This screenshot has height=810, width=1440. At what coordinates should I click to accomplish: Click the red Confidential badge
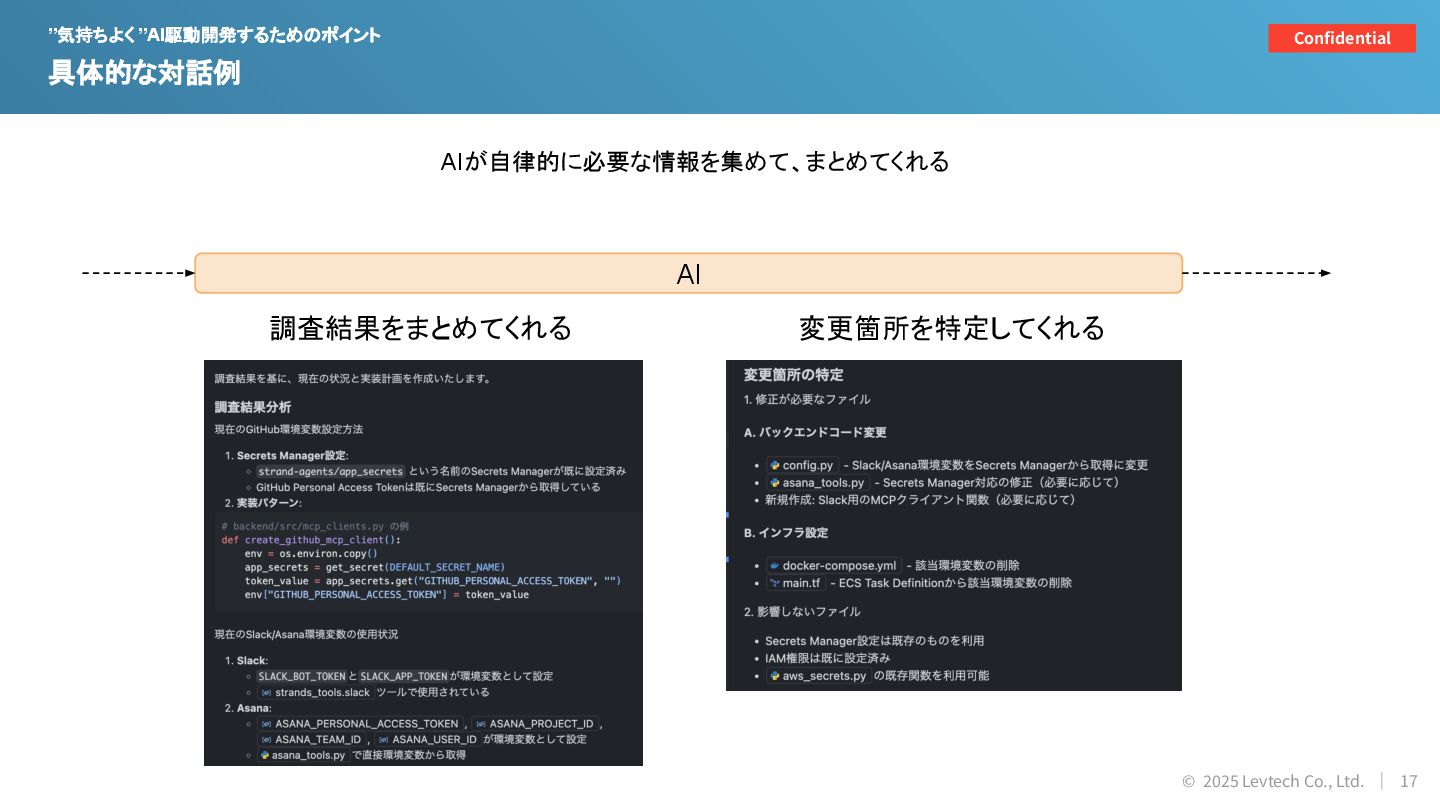click(1342, 38)
